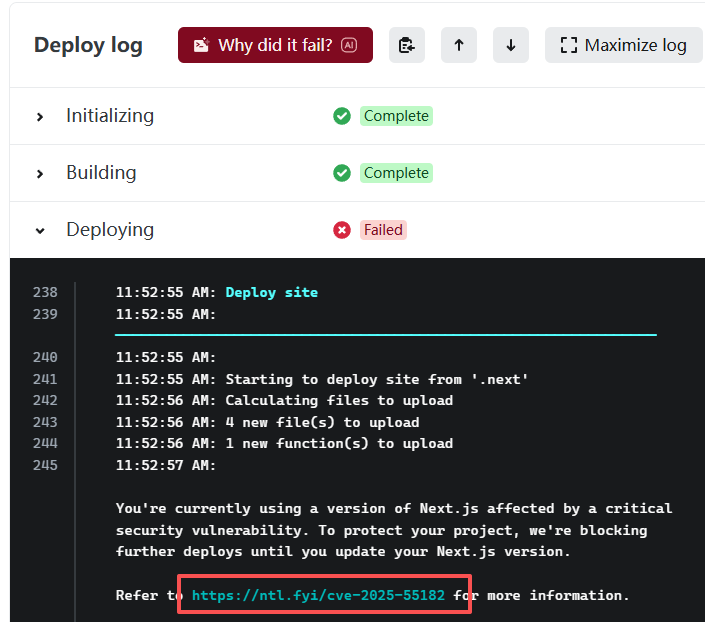Click the "Deploy log" heading
The width and height of the screenshot is (705, 622).
[88, 45]
